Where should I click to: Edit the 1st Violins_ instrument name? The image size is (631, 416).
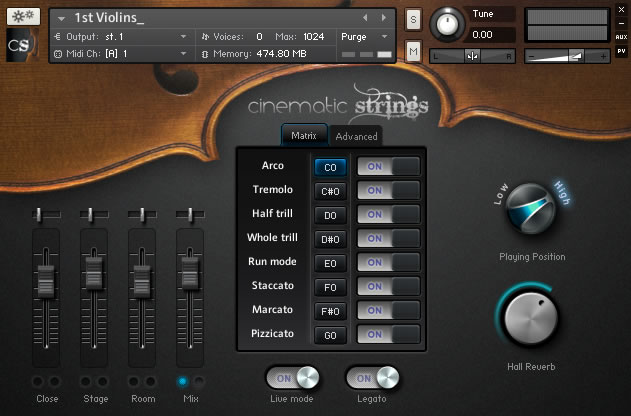click(109, 18)
